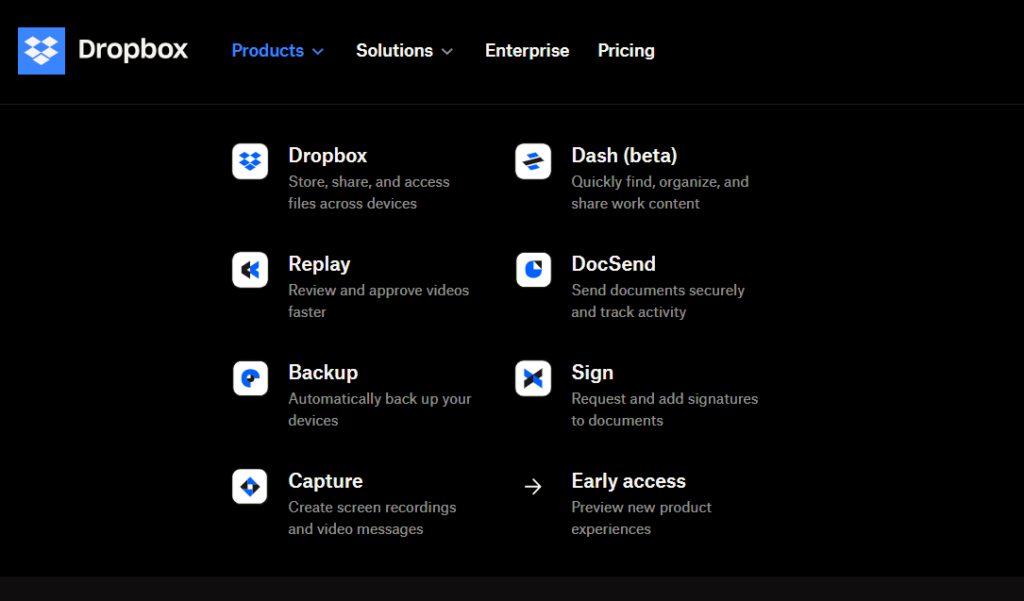Open the Sign product icon
Screen dimensions: 1024x601
coord(533,378)
